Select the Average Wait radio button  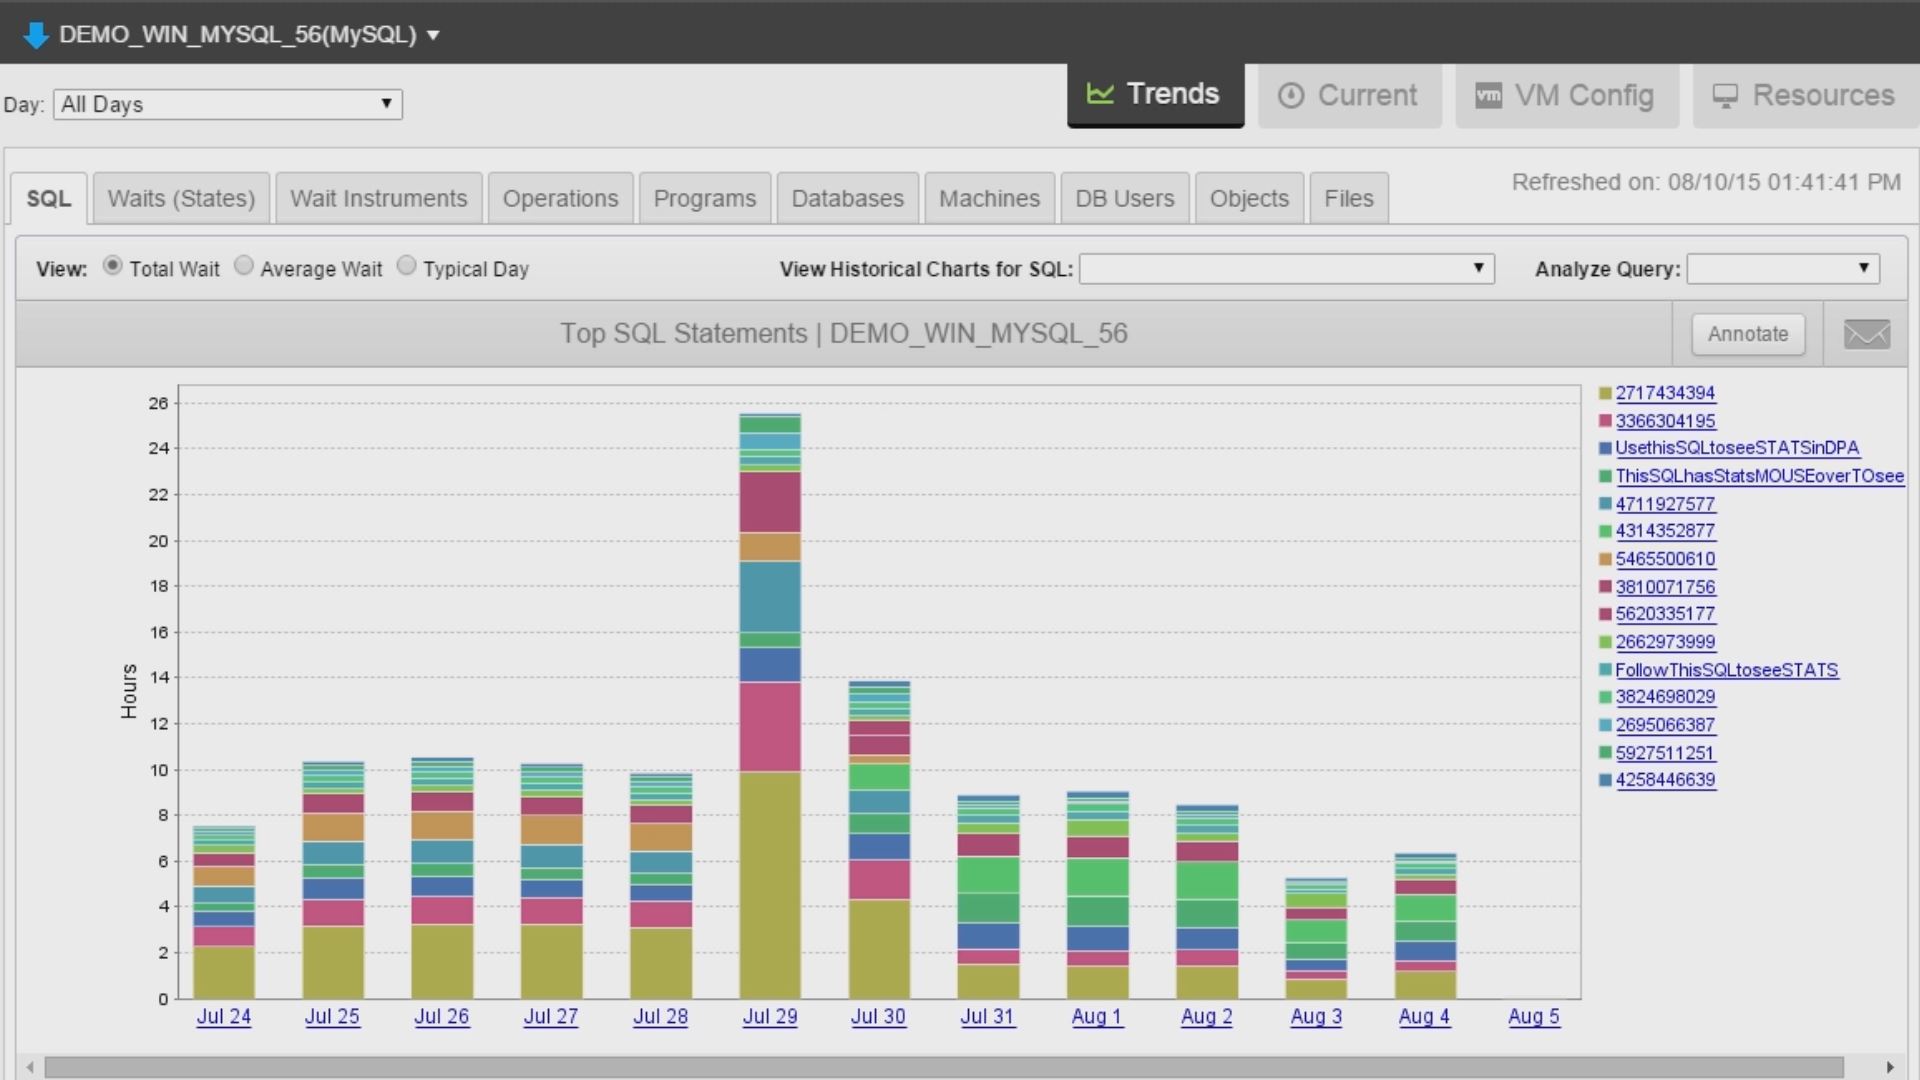click(x=244, y=264)
